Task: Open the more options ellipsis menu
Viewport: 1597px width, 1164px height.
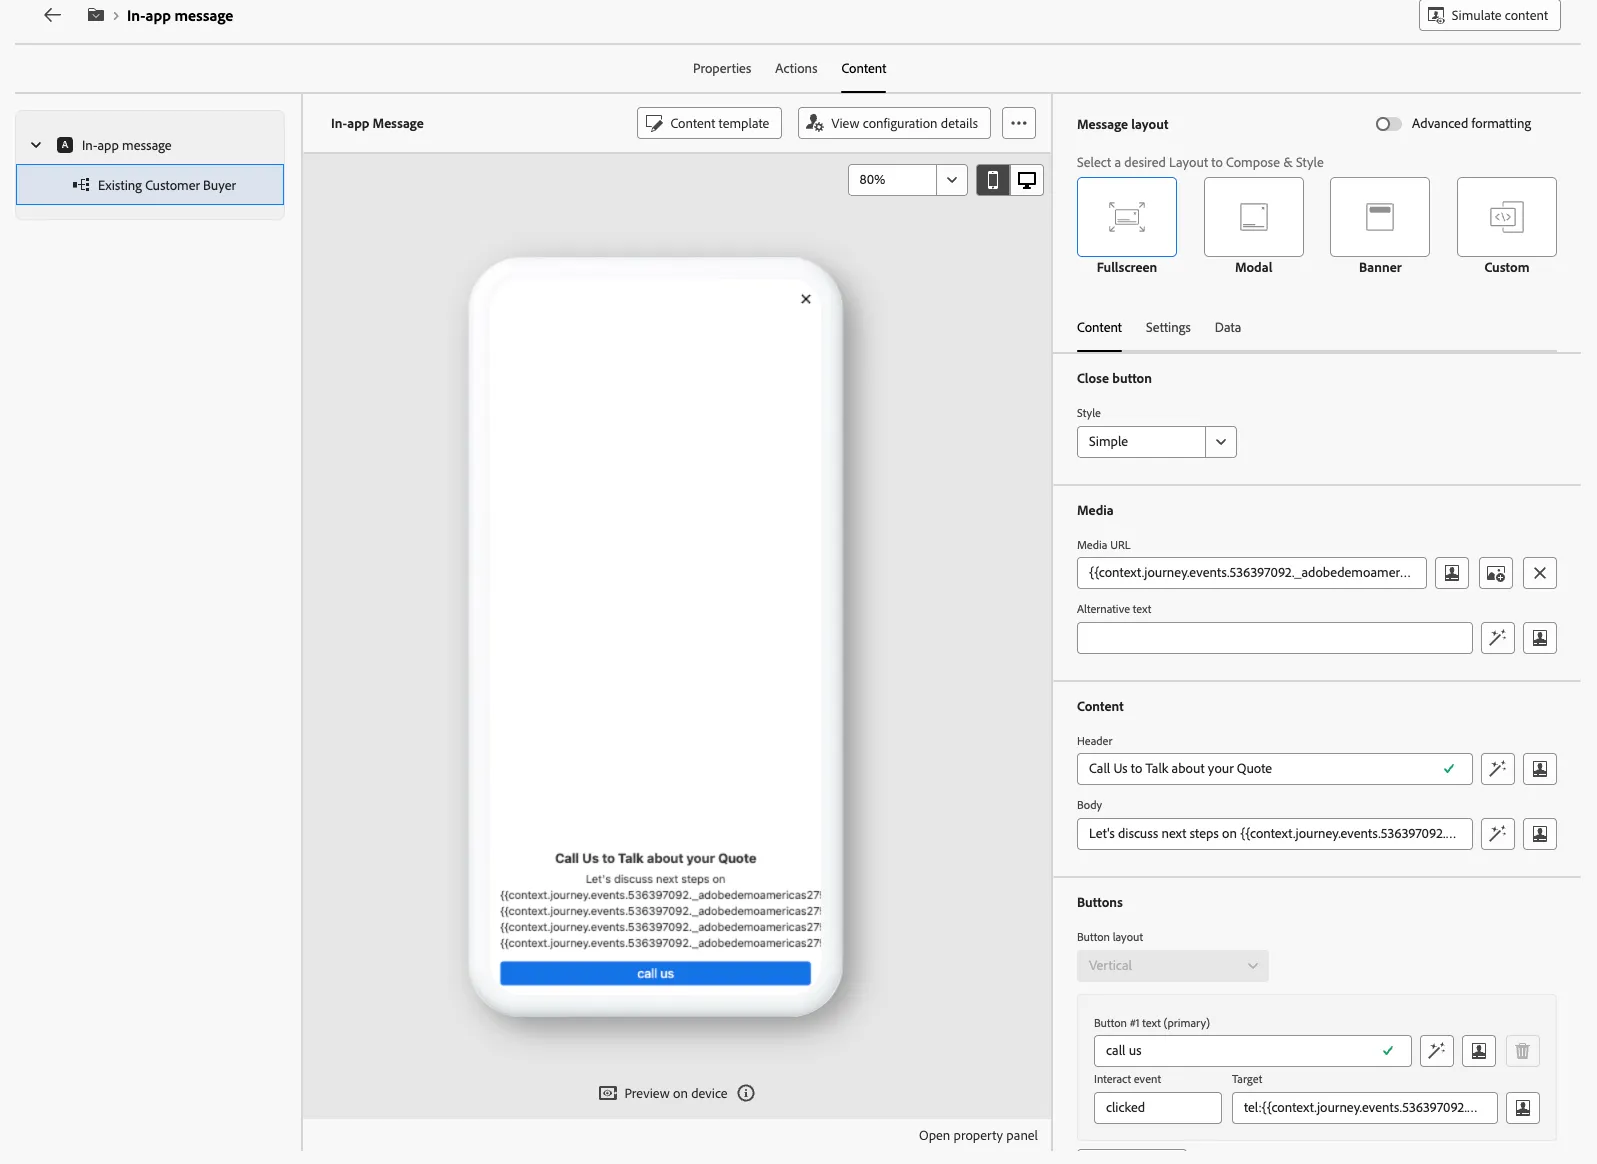Action: (x=1019, y=123)
